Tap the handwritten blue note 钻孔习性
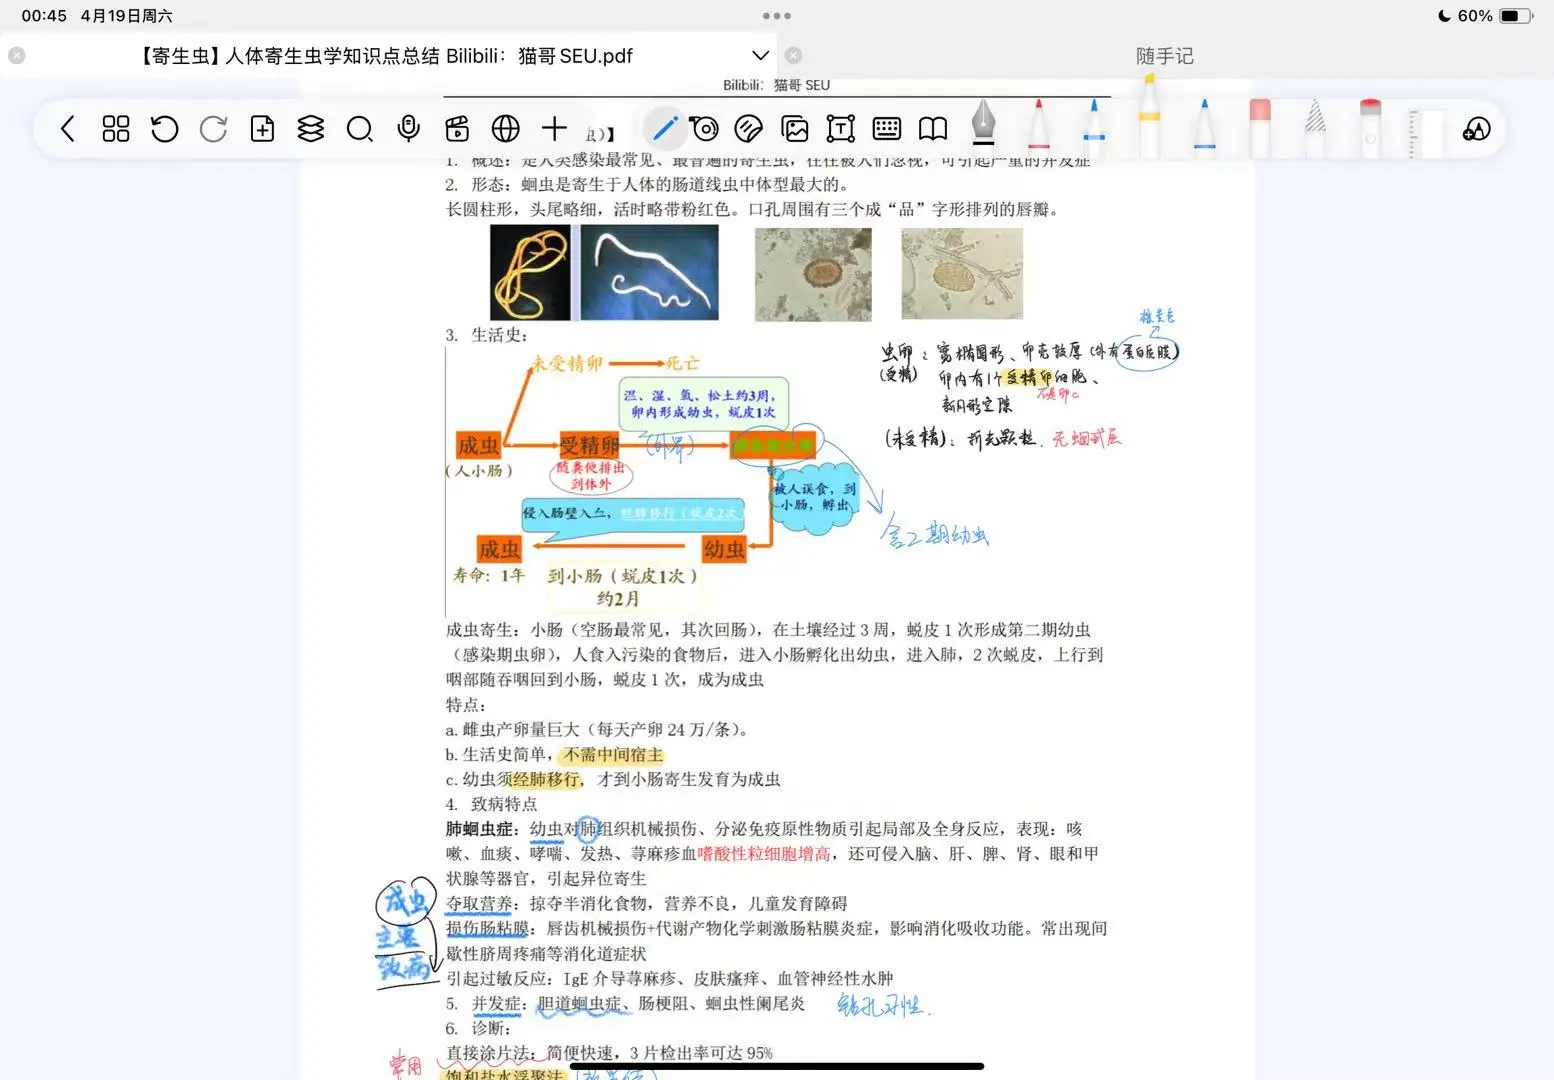Image resolution: width=1554 pixels, height=1080 pixels. tap(884, 1004)
